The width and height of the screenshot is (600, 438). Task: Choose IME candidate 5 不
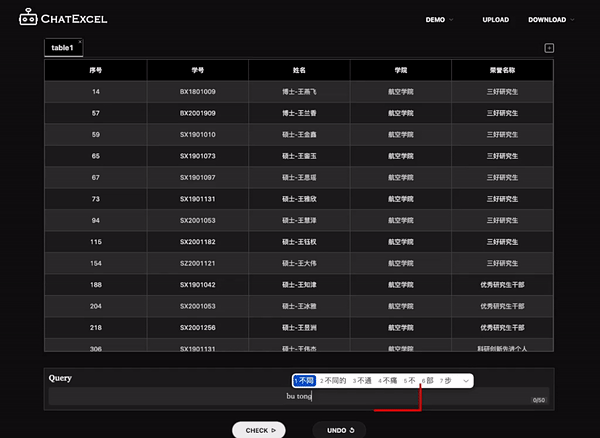click(x=409, y=381)
